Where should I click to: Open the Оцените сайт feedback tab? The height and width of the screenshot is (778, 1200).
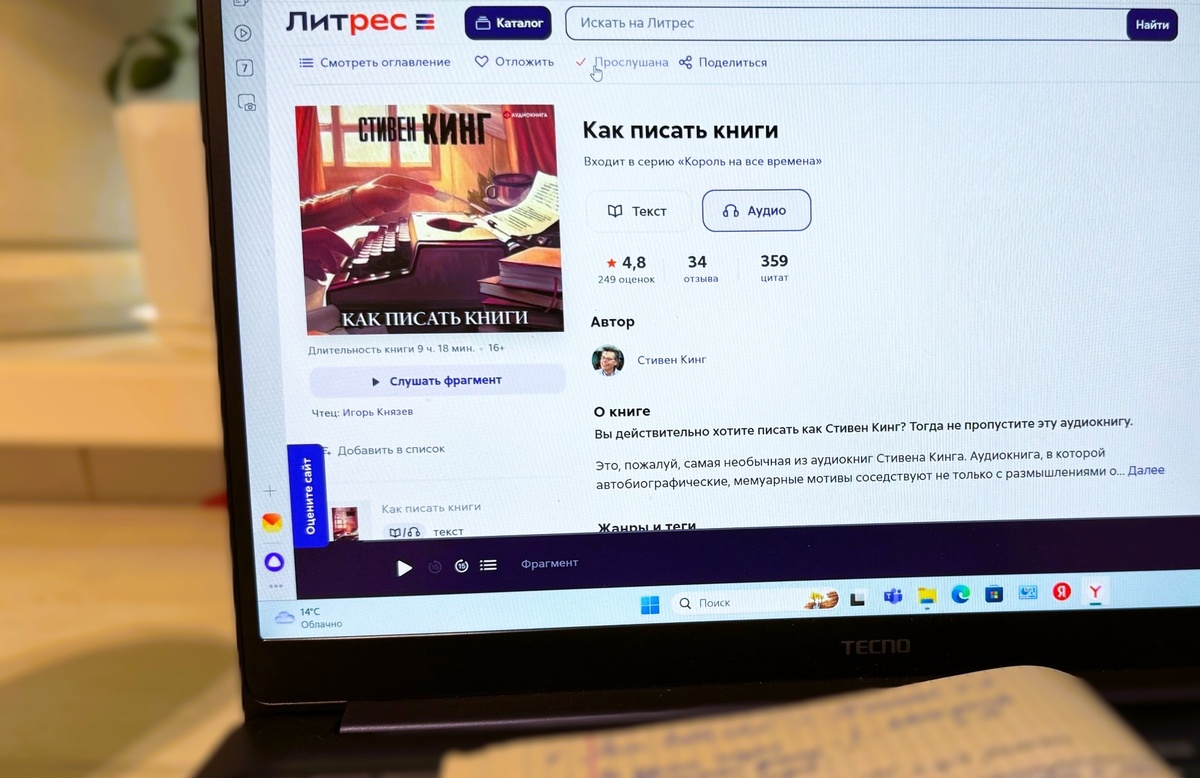click(308, 497)
